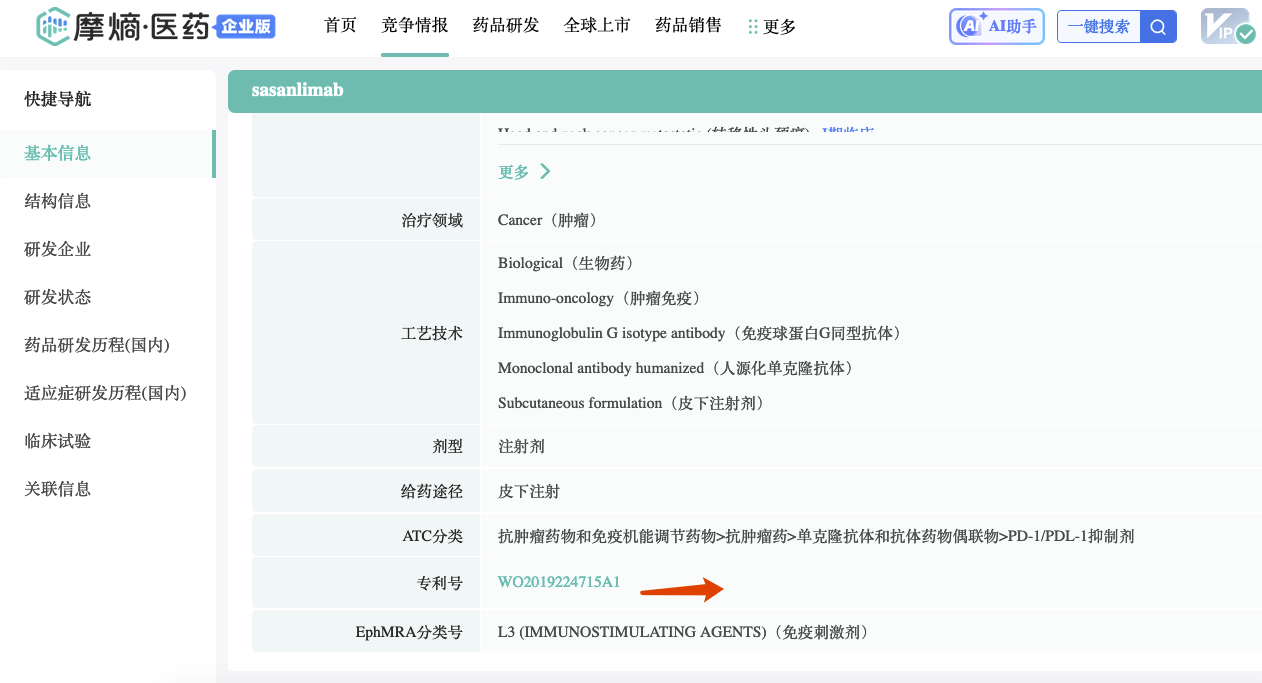Click the 一键搜索 search box

[x=1098, y=27]
